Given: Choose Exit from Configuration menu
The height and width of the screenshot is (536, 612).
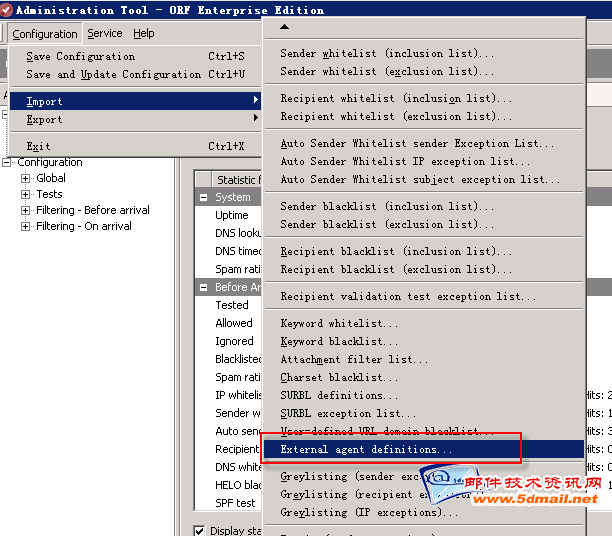Looking at the screenshot, I should point(135,146).
